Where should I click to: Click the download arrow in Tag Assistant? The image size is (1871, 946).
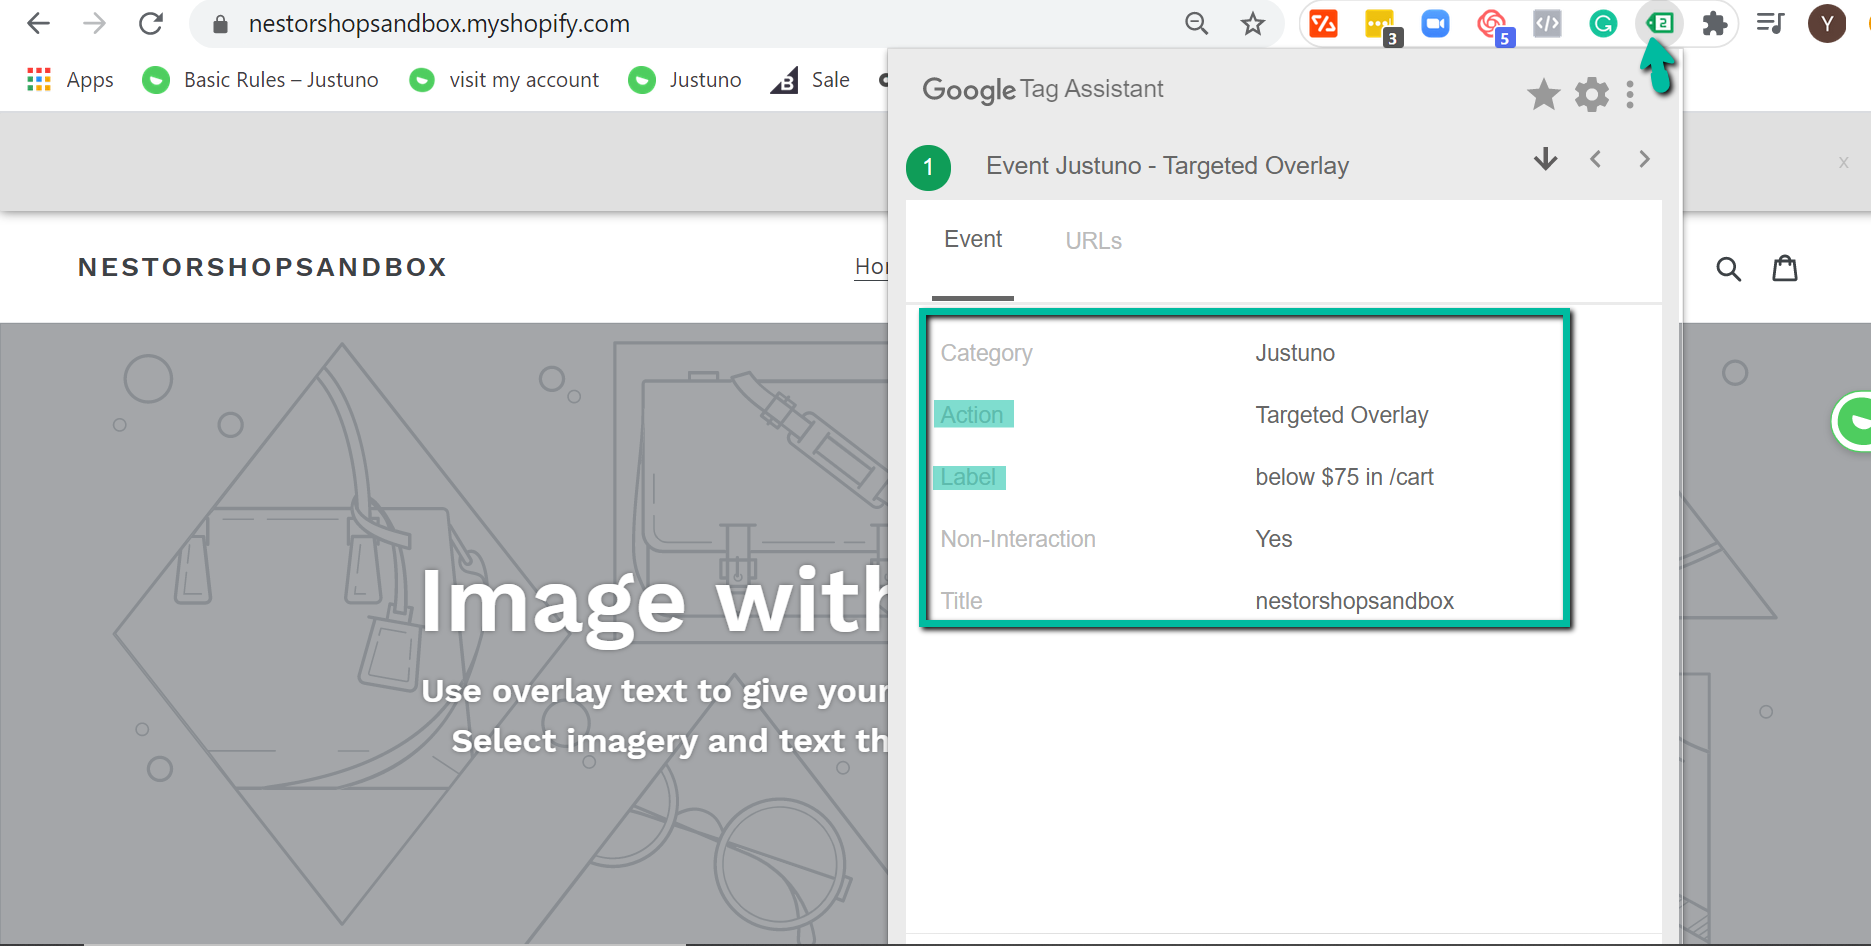(x=1545, y=160)
